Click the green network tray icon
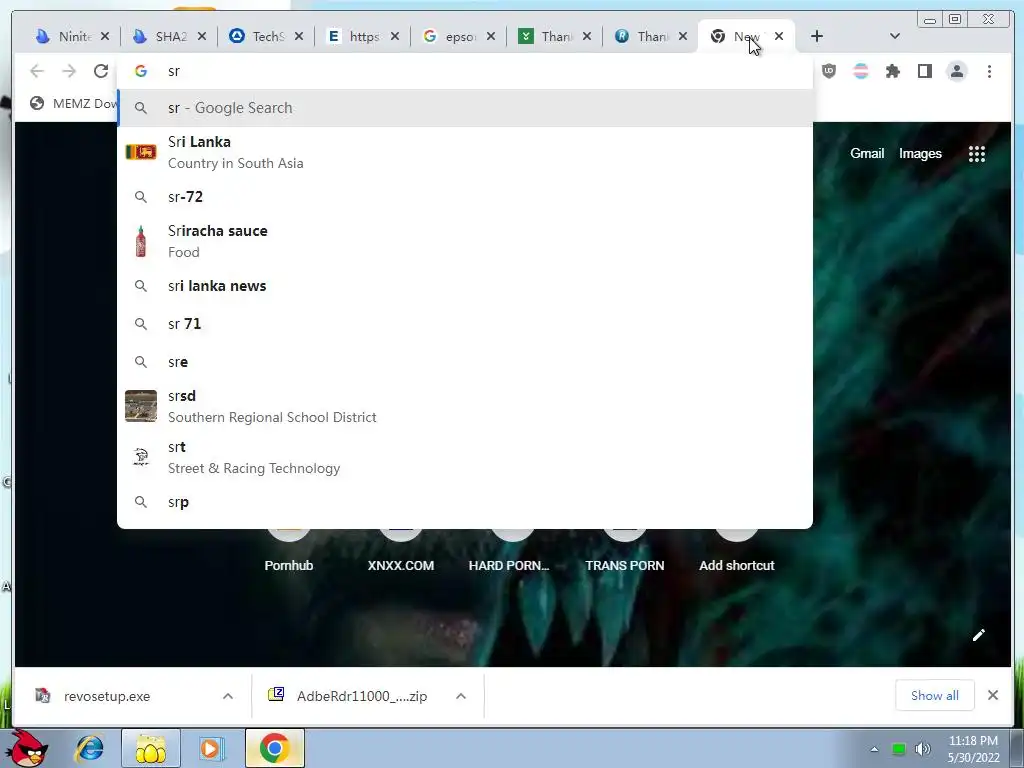 [899, 749]
